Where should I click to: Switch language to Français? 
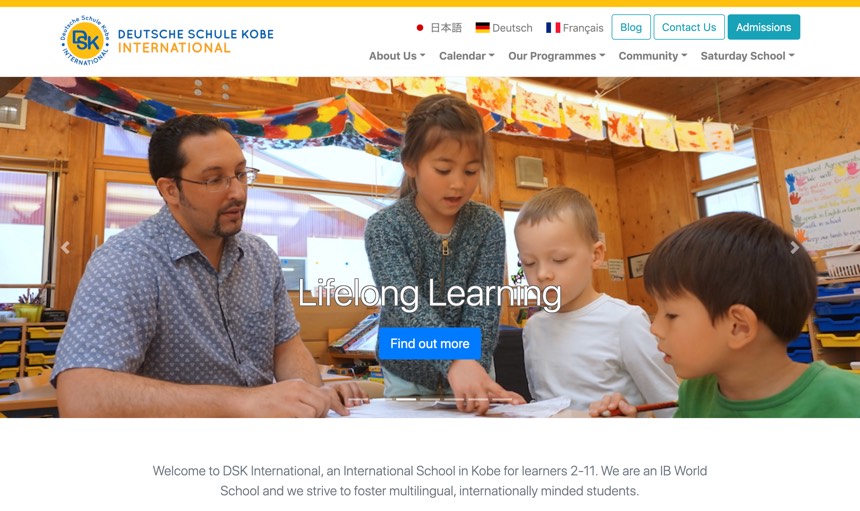pyautogui.click(x=582, y=28)
